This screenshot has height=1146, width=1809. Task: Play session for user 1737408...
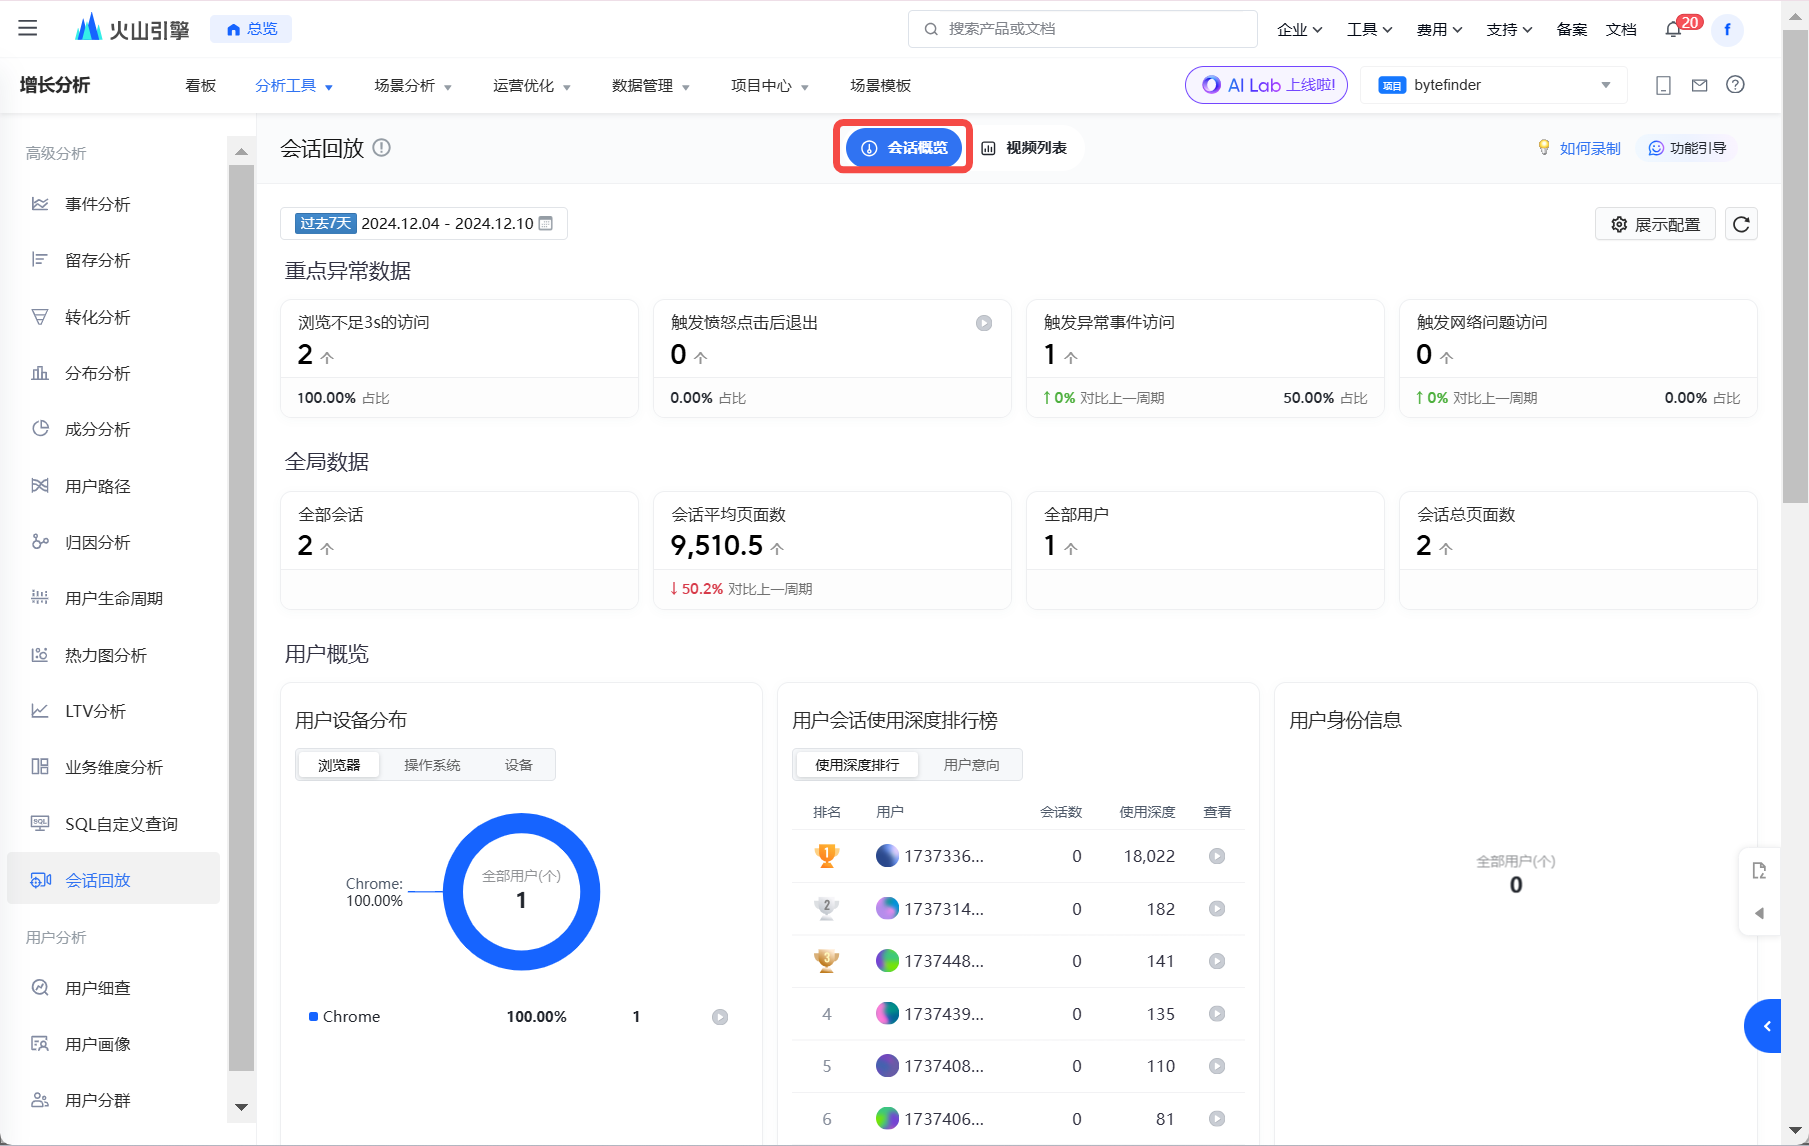click(x=1217, y=1066)
